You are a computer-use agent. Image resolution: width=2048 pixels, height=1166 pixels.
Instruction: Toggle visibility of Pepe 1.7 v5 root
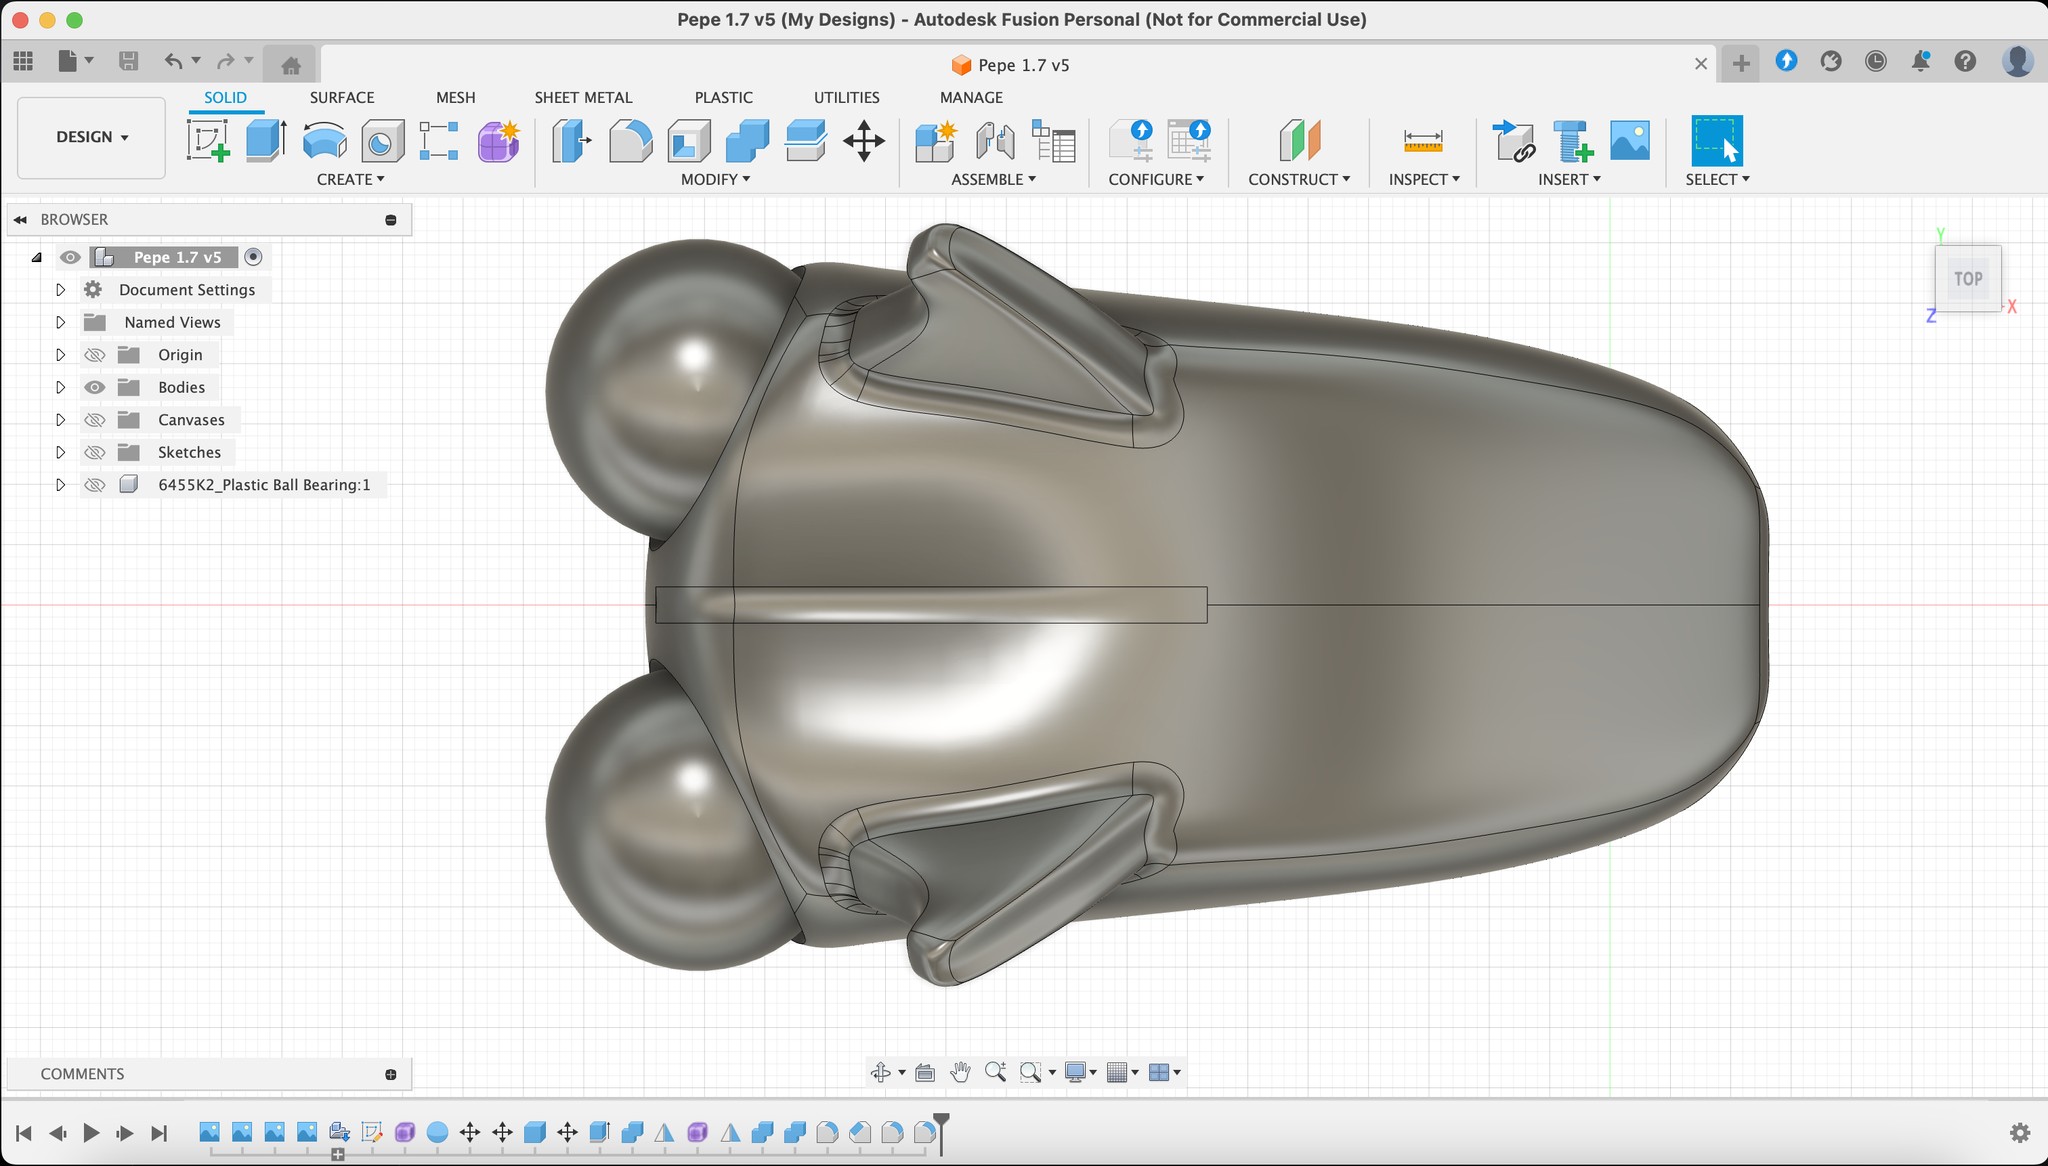click(x=69, y=257)
